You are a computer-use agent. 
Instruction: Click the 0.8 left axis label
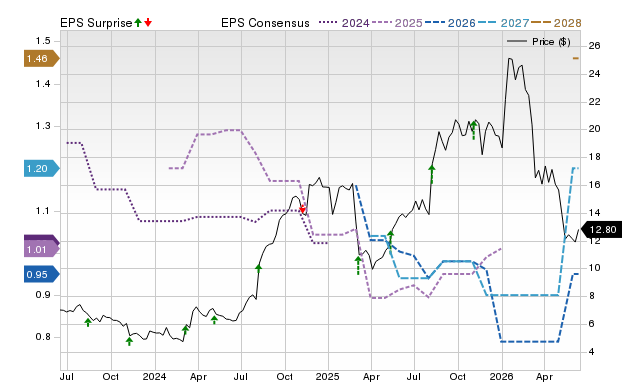point(43,337)
